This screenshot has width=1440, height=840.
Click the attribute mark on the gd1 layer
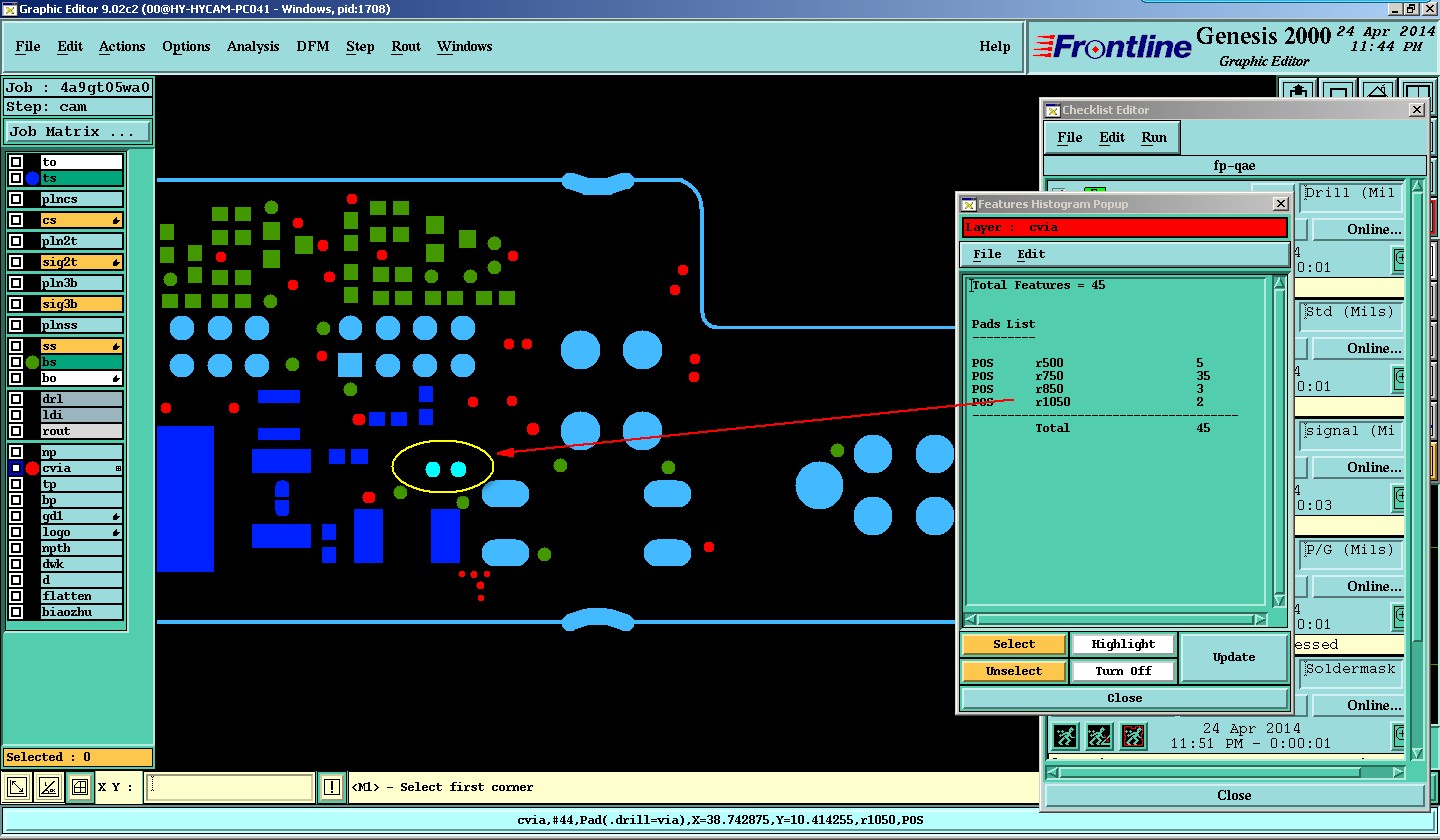click(117, 516)
